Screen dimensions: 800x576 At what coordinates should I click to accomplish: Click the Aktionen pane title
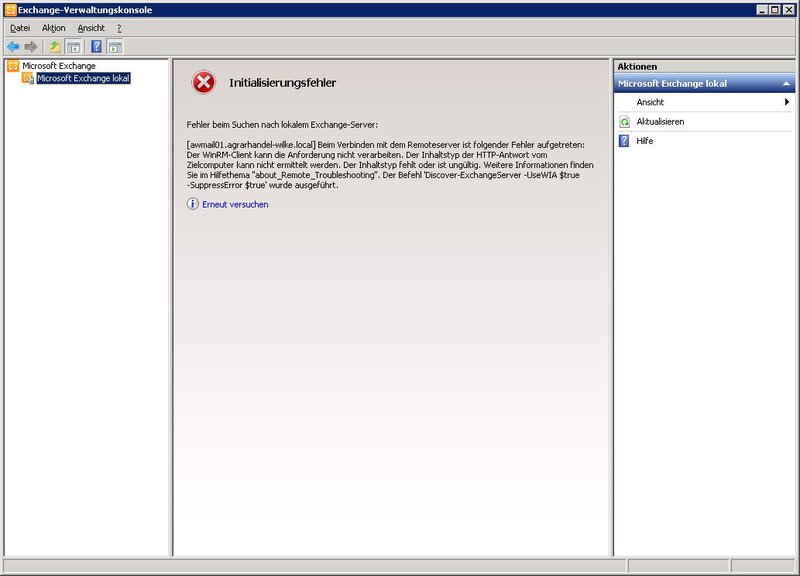click(637, 66)
